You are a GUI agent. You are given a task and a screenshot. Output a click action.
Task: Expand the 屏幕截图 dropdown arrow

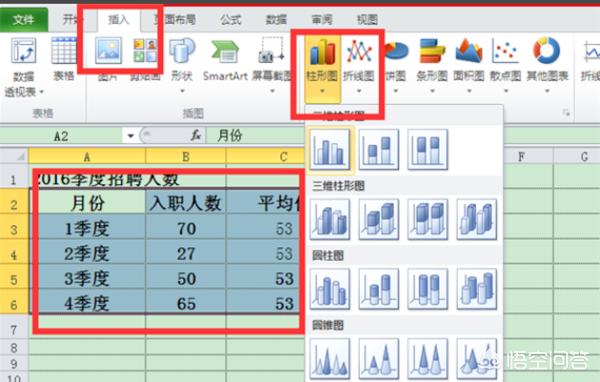coord(272,91)
